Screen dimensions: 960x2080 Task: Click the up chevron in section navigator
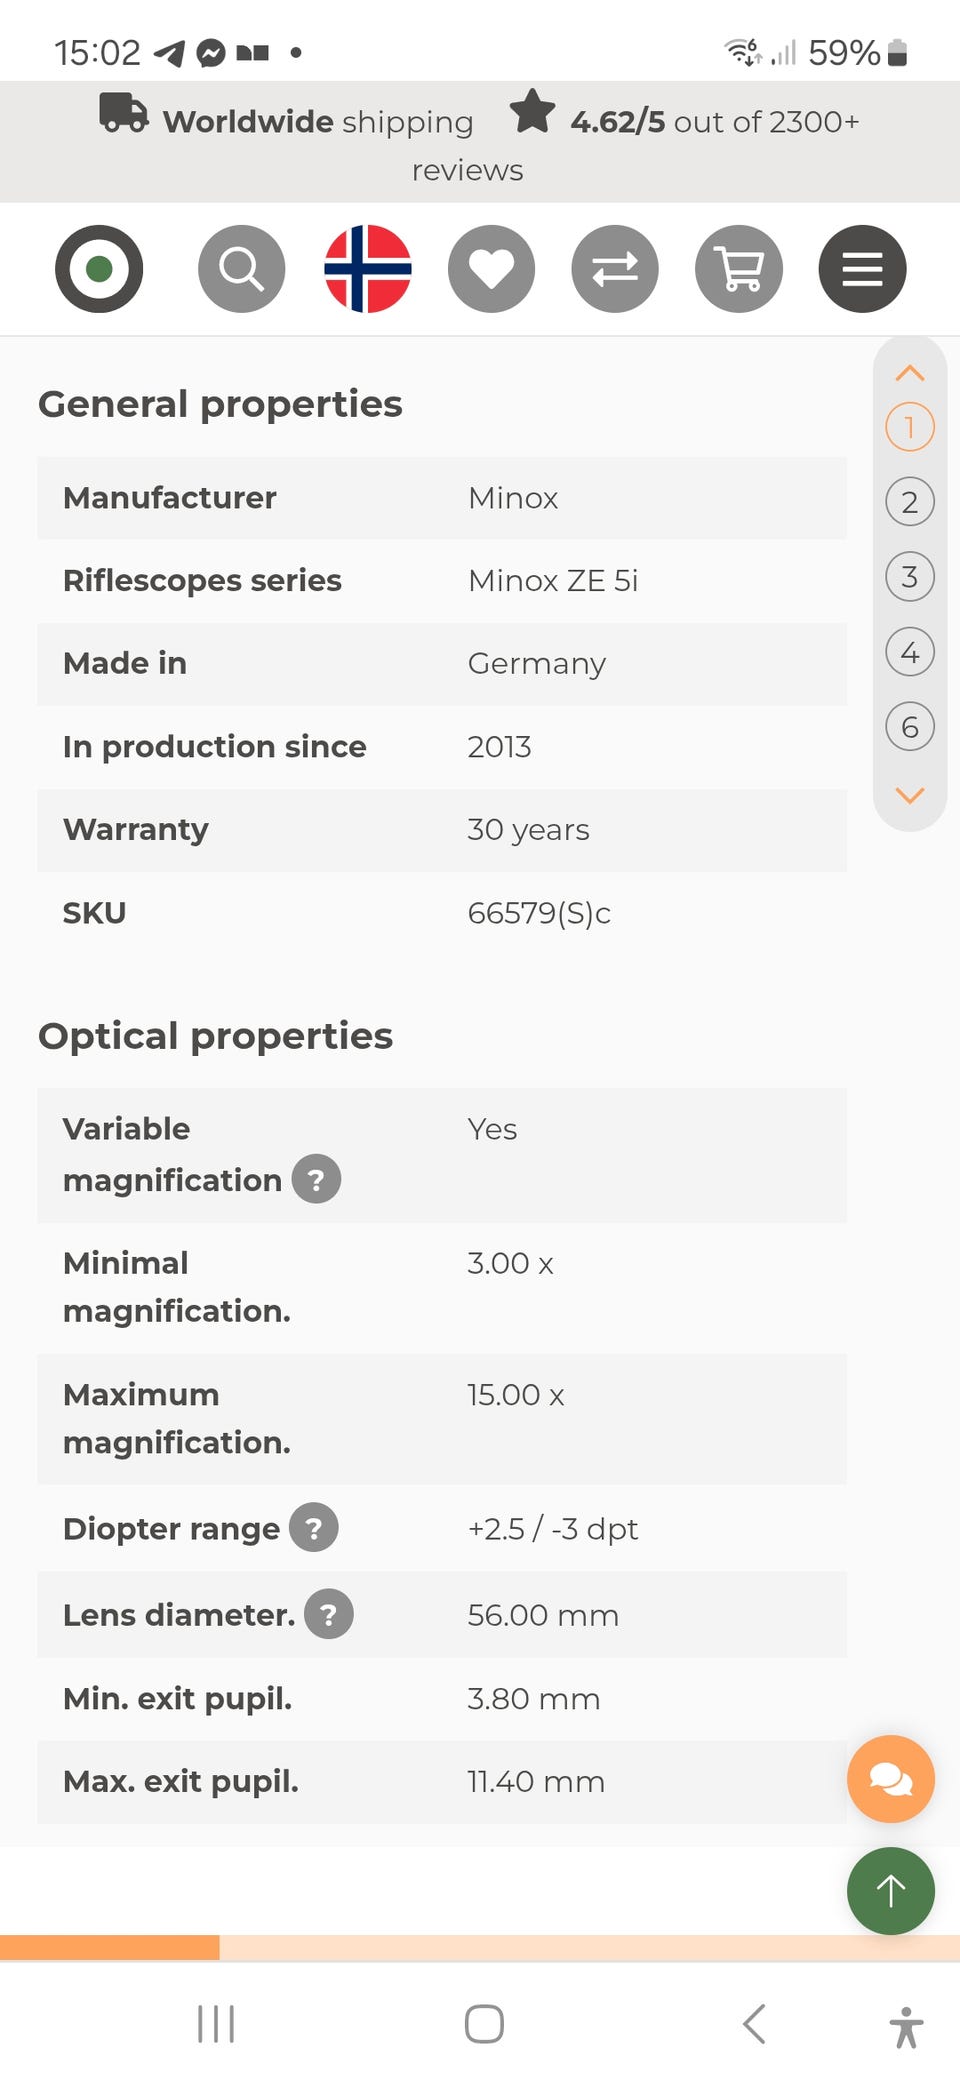tap(909, 374)
